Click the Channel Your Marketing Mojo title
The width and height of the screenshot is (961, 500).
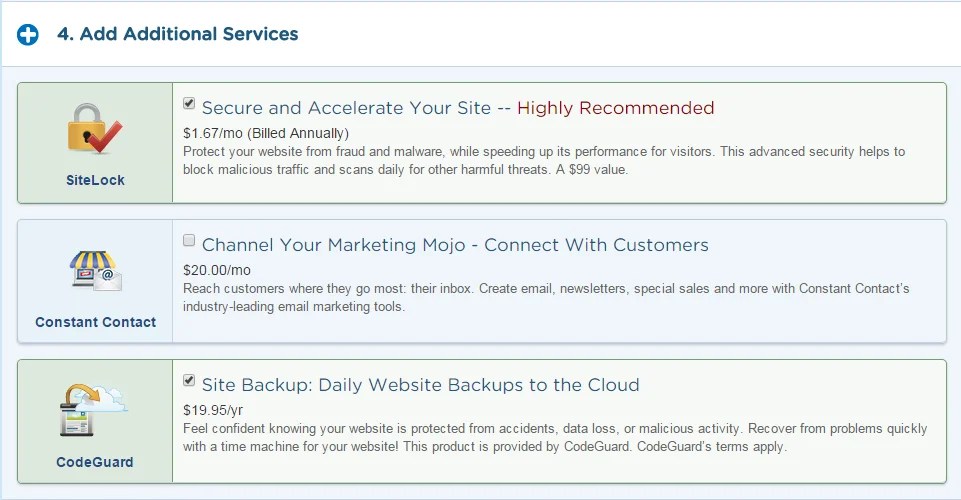455,245
